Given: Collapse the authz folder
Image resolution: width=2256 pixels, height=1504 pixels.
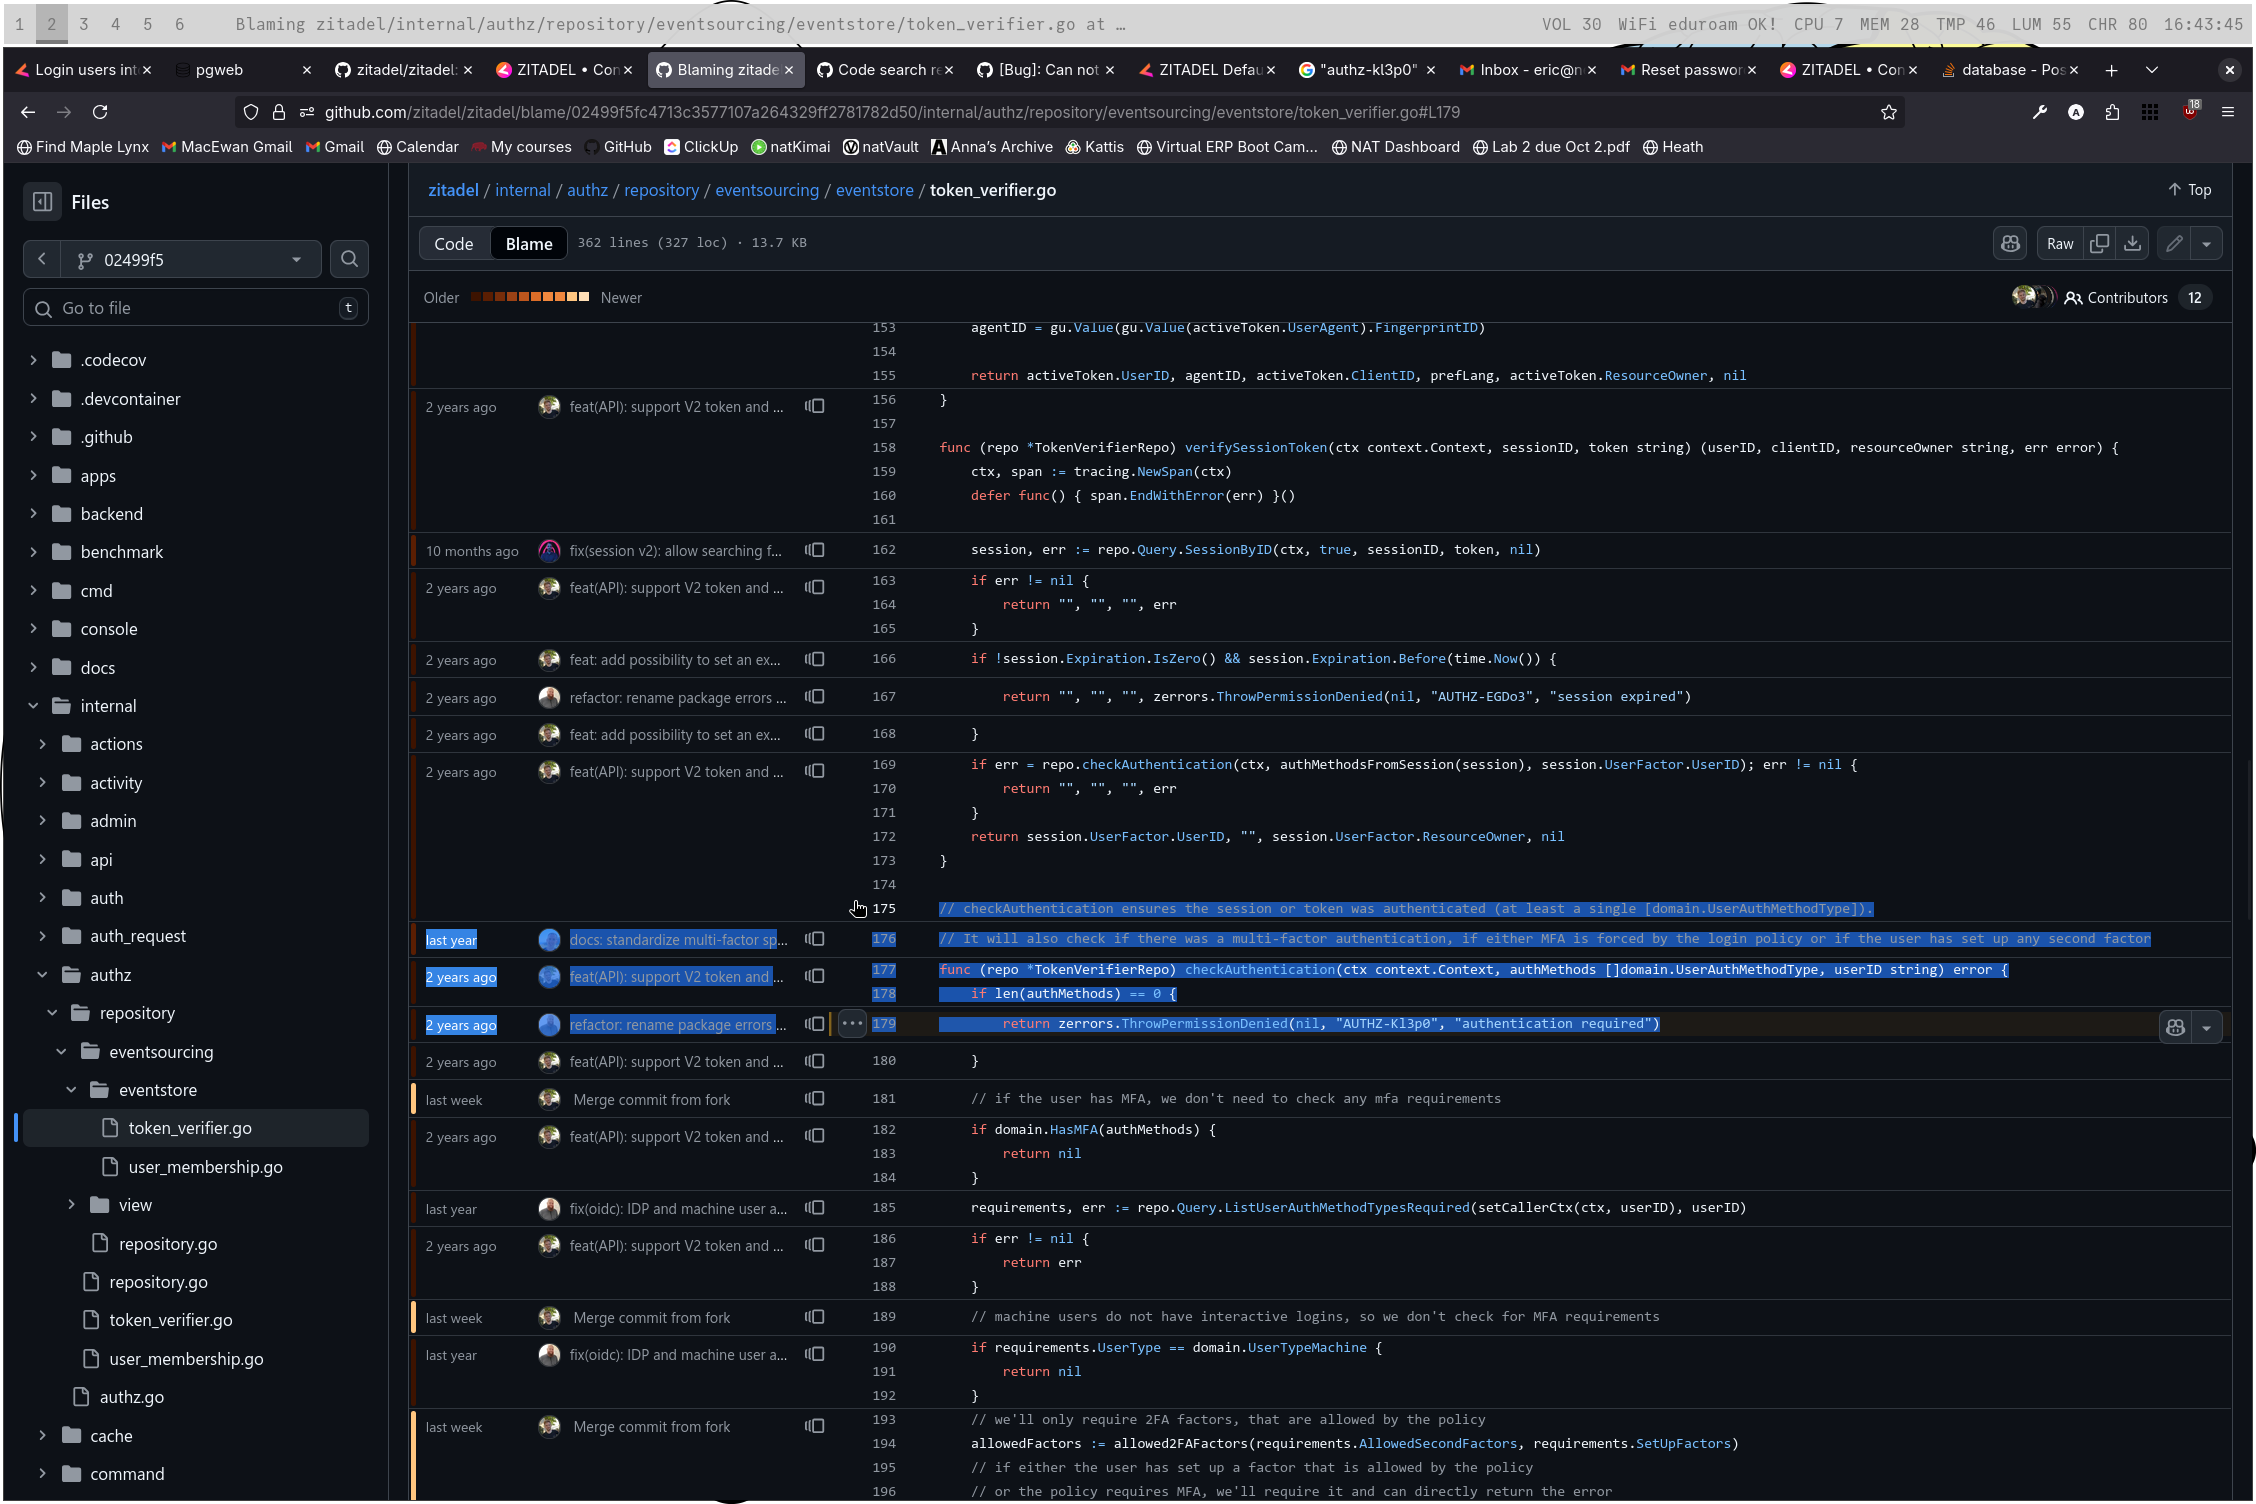Looking at the screenshot, I should click(x=43, y=974).
